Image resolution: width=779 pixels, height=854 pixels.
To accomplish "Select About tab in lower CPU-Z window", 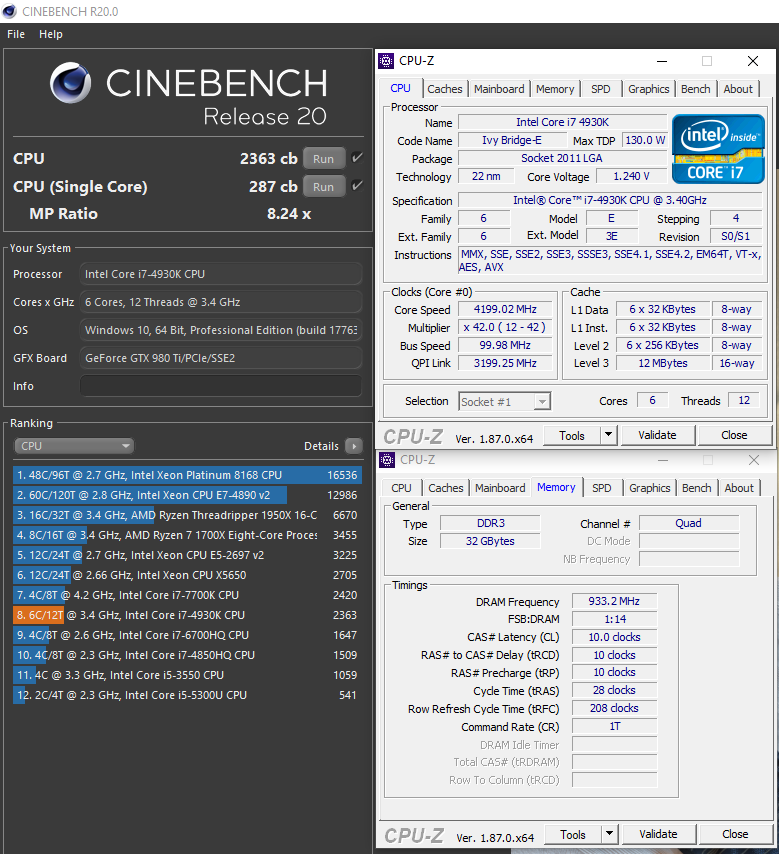I will 739,488.
